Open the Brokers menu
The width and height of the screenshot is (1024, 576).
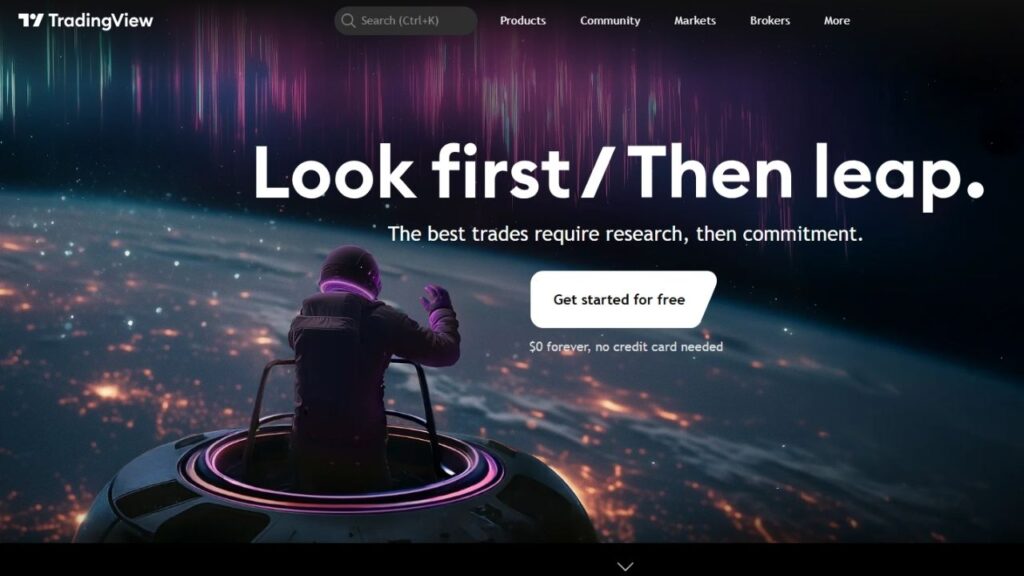point(770,21)
